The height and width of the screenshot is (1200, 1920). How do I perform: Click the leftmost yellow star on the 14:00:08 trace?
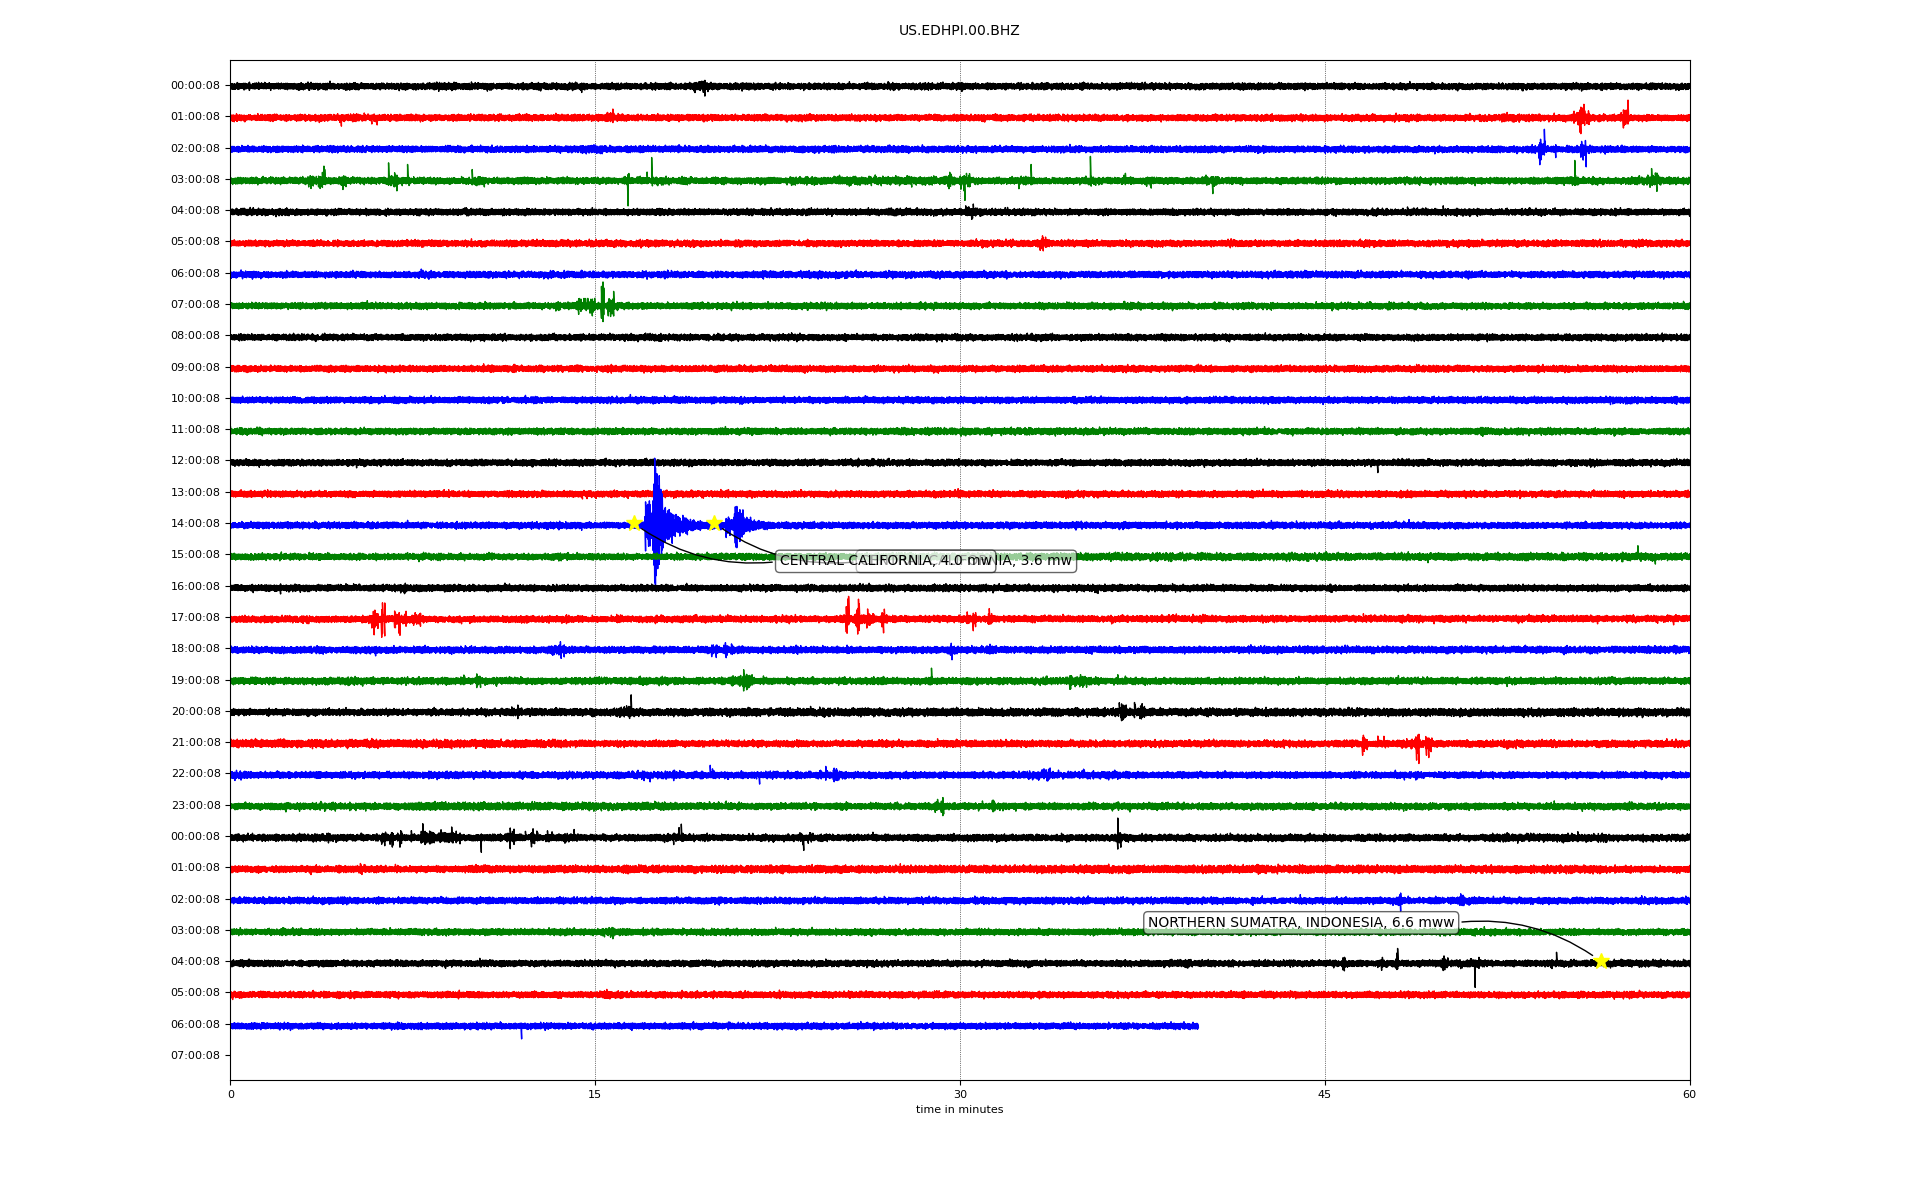[634, 523]
